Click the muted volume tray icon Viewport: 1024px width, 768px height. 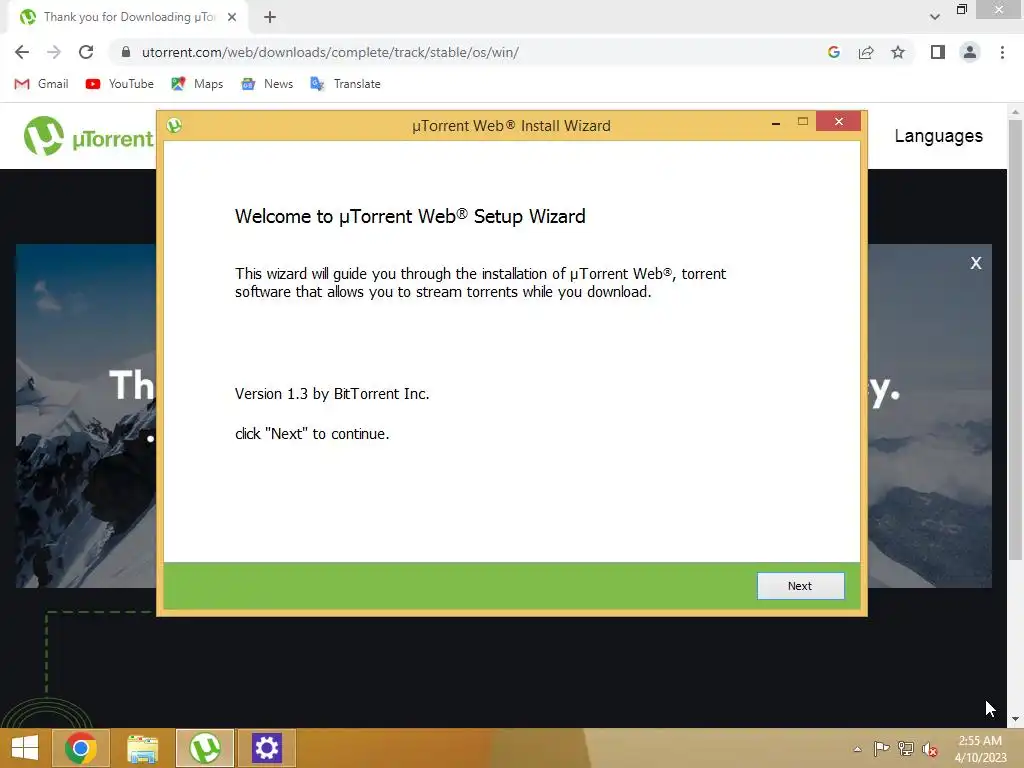coord(930,749)
